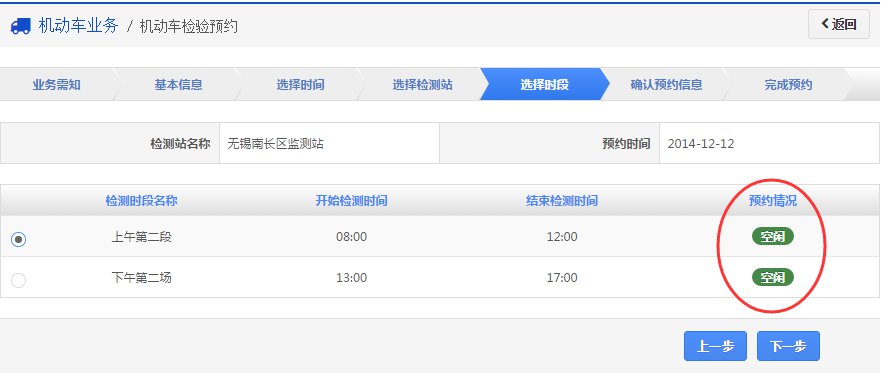
Task: Select the 上午第二段 radio button
Action: click(19, 239)
